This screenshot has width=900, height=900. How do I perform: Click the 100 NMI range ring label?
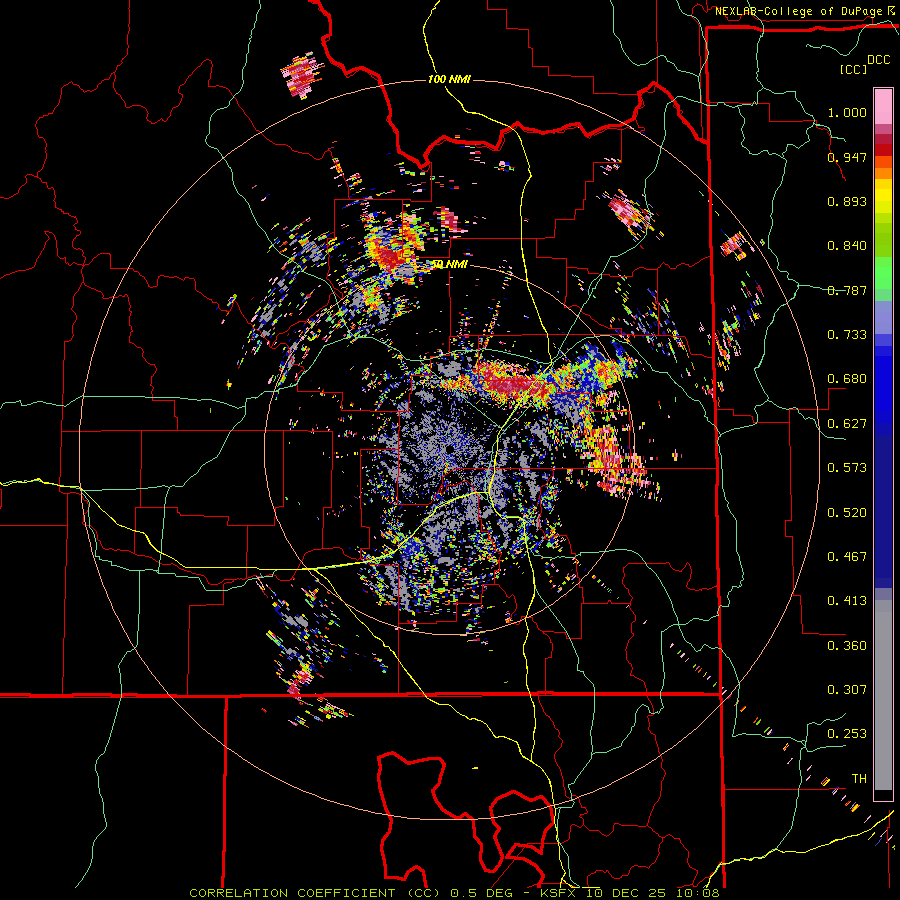pos(449,79)
